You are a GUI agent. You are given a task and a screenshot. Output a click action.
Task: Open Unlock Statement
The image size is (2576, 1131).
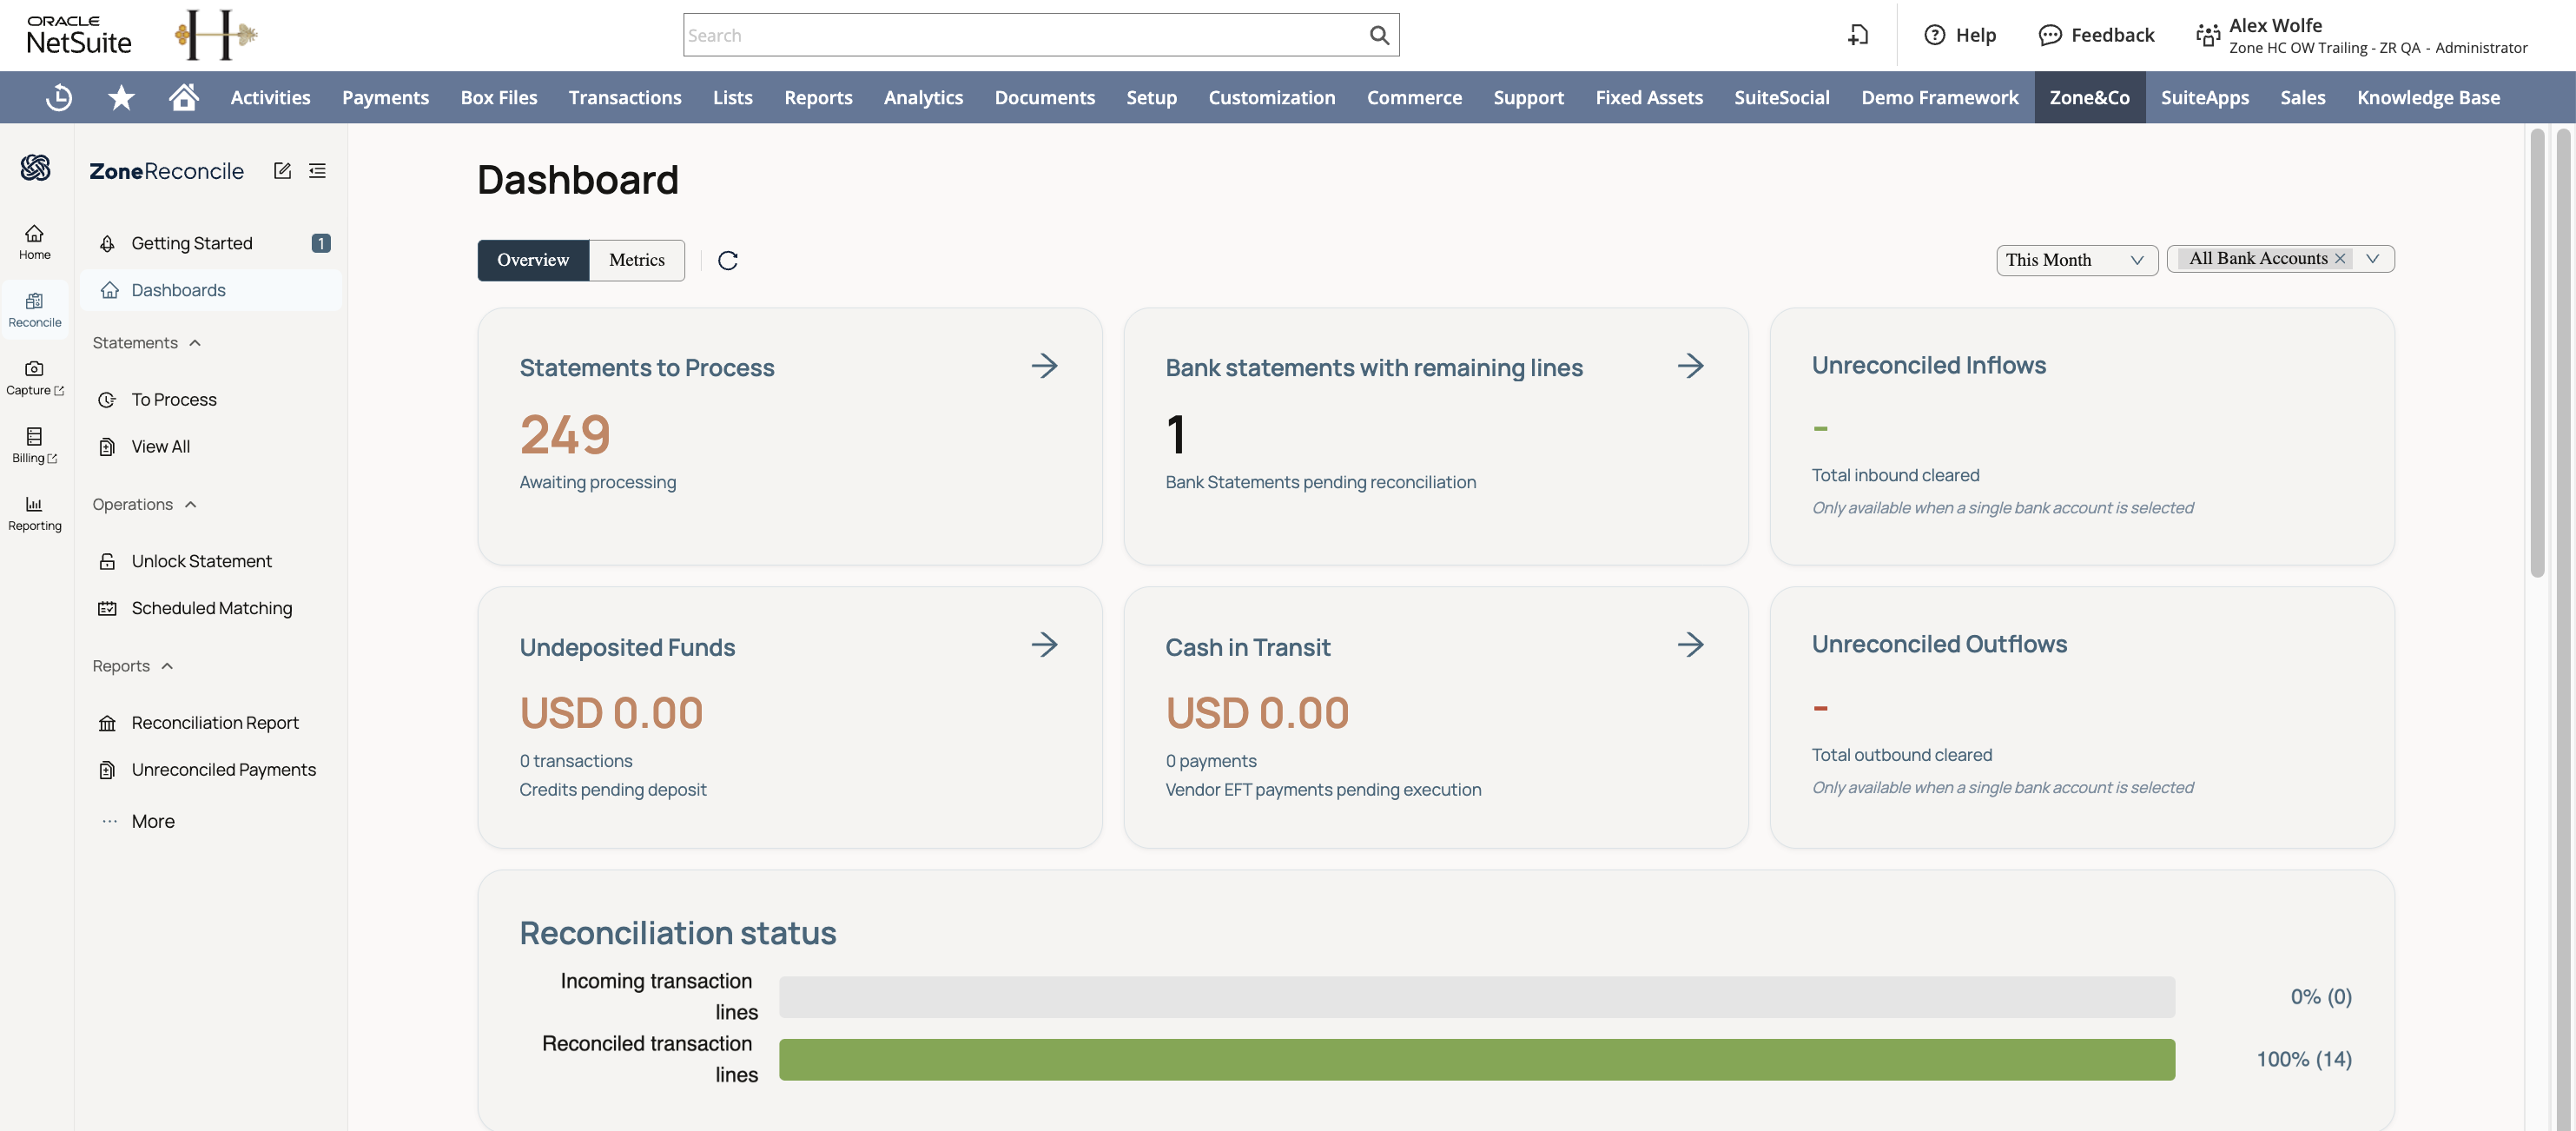211,561
